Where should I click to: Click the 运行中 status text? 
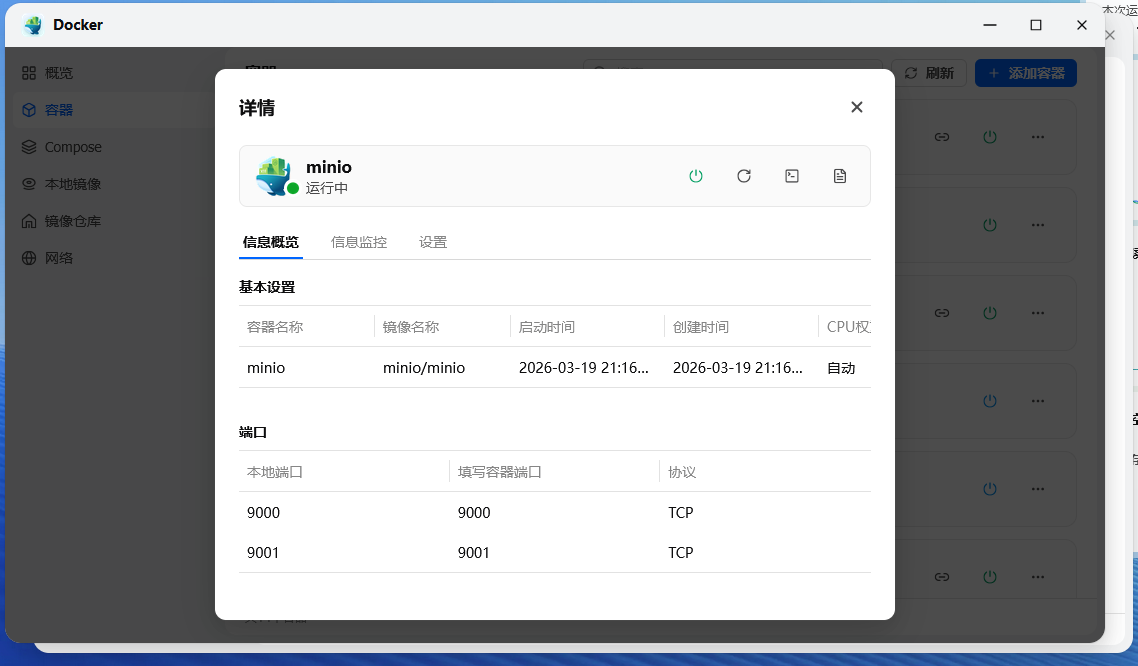click(x=327, y=188)
